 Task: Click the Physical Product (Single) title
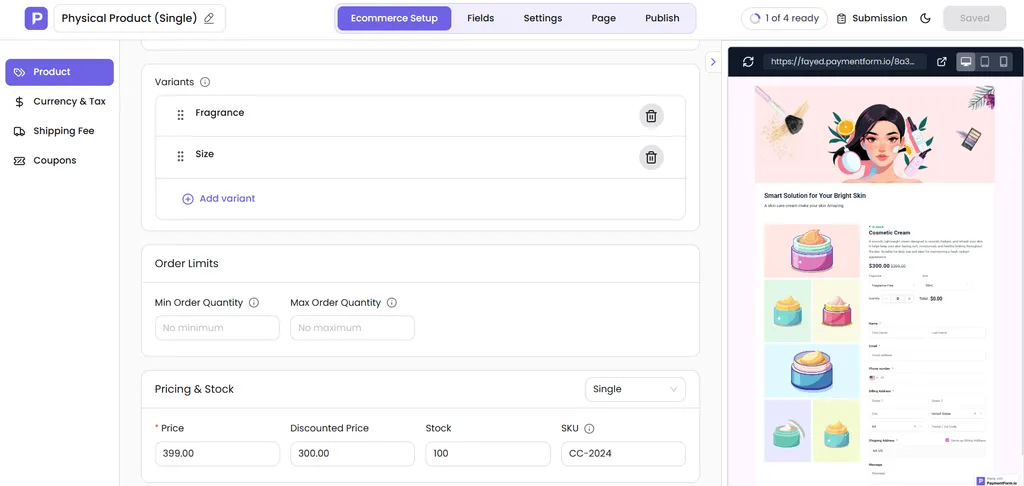[x=129, y=18]
